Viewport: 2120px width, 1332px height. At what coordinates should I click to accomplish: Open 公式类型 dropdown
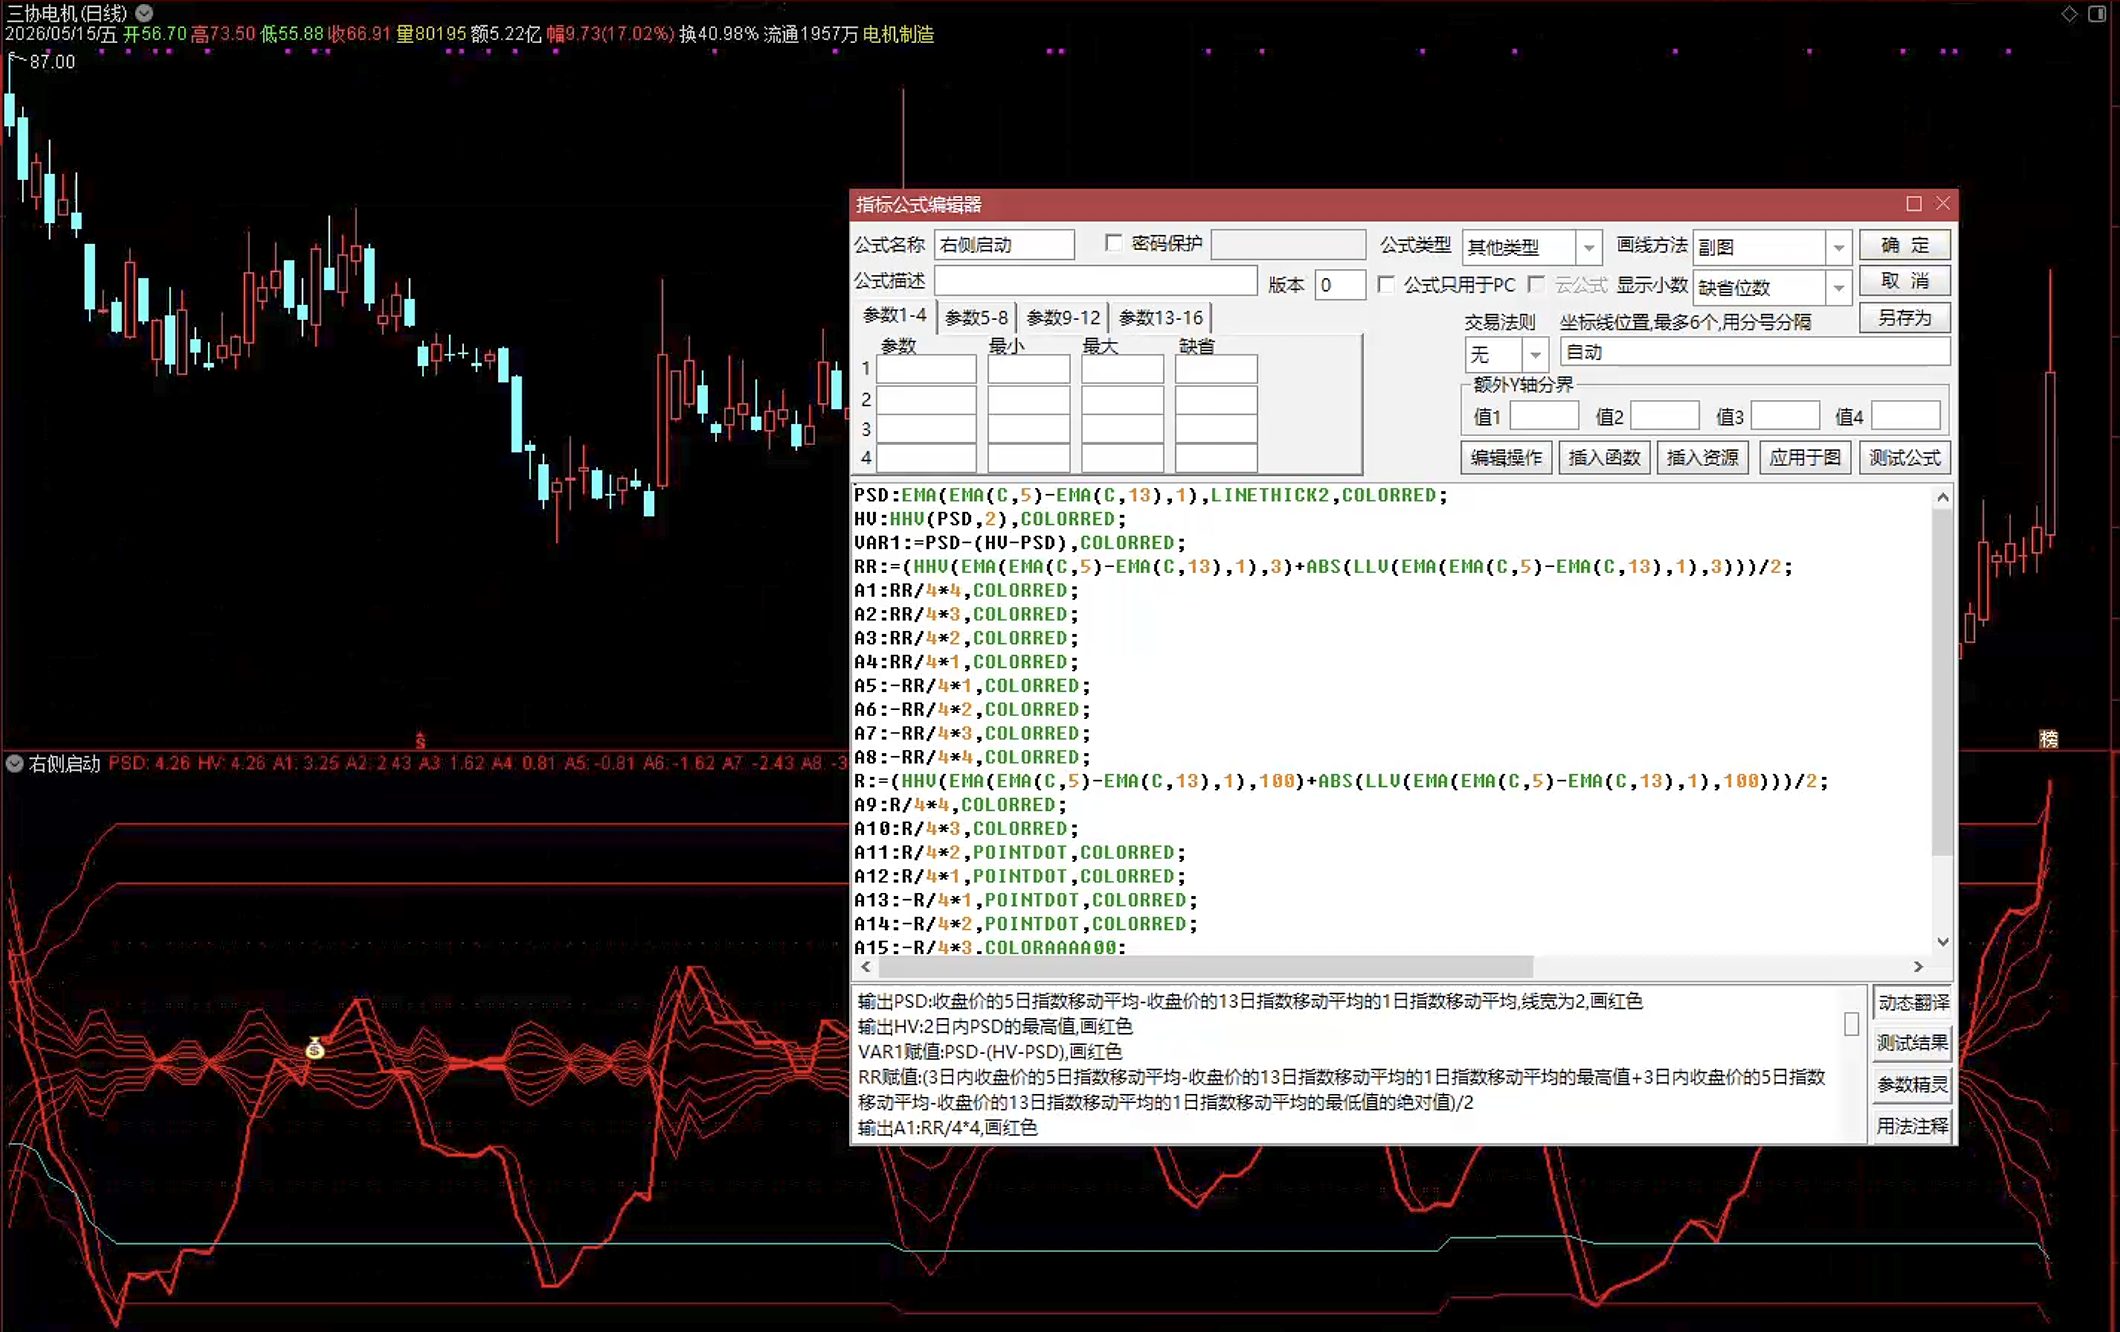(1588, 247)
